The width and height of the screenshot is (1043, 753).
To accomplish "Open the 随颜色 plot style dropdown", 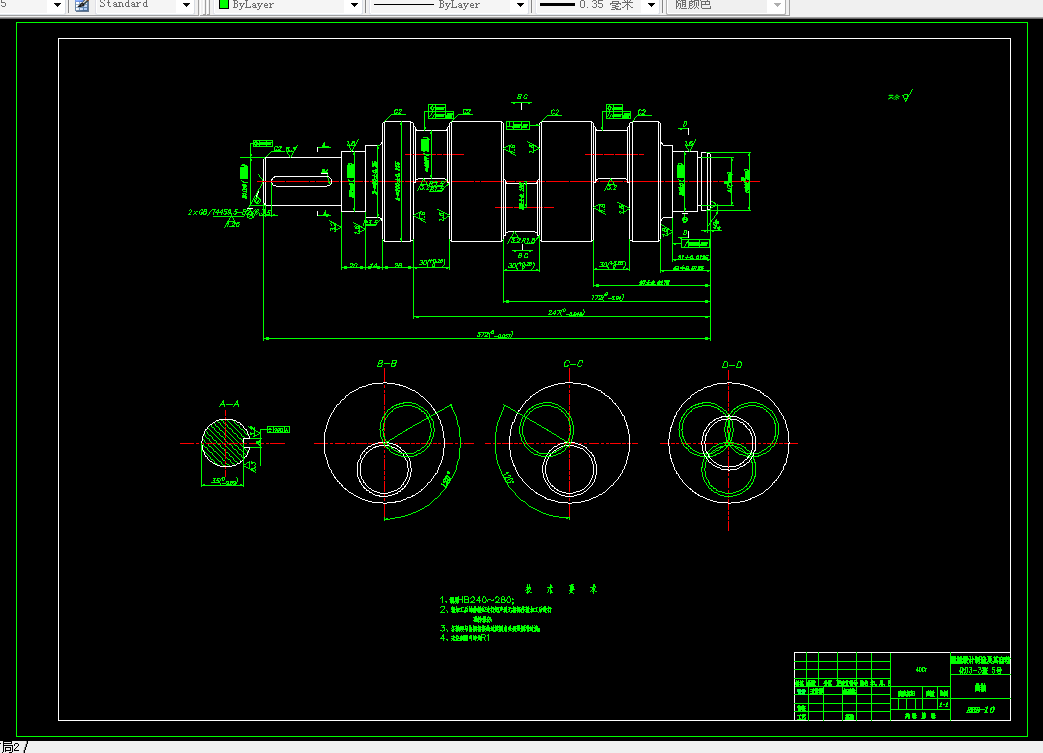I will pos(777,5).
